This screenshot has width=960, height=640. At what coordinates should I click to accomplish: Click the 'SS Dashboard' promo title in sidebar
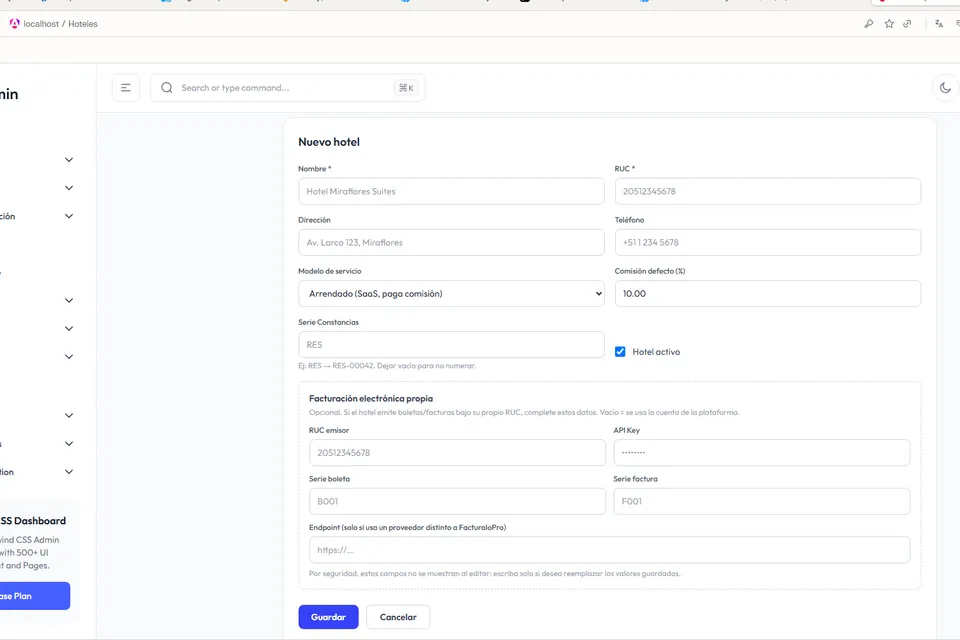(x=33, y=521)
